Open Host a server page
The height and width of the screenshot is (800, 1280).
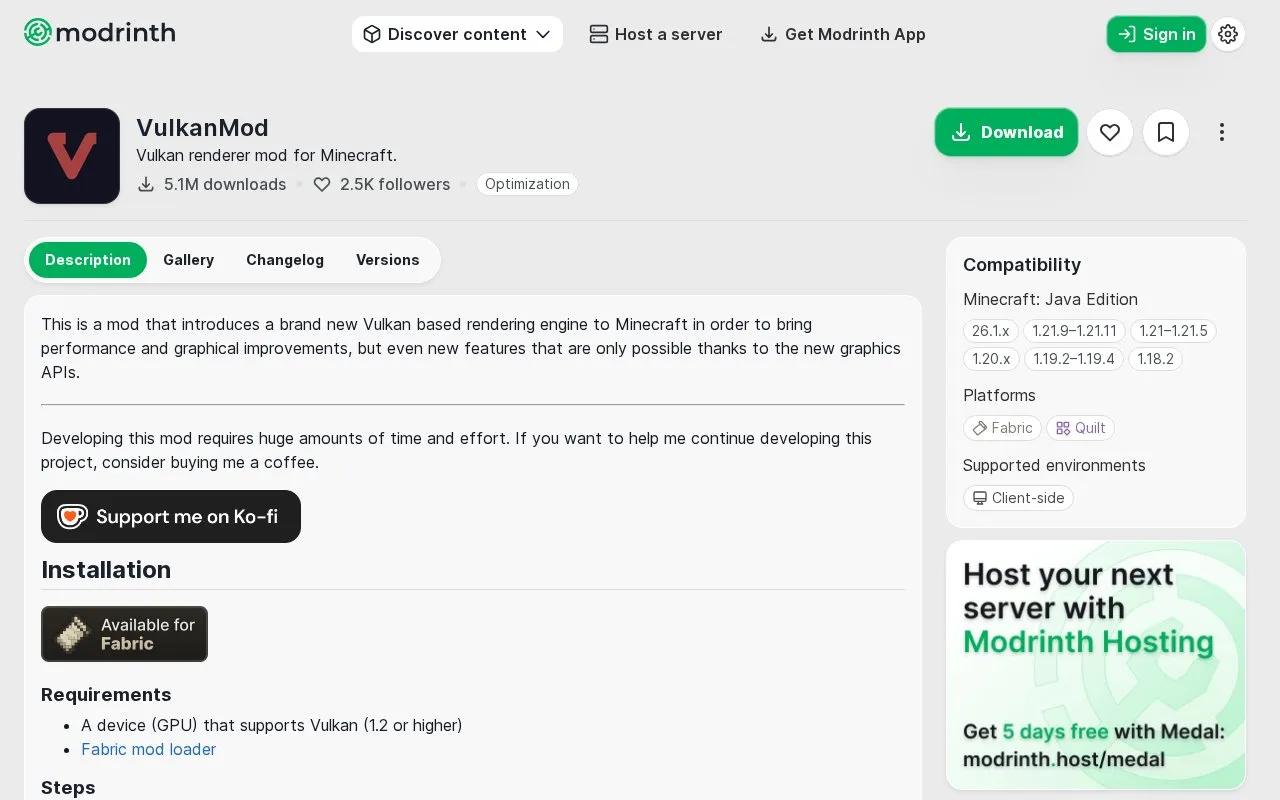click(x=656, y=34)
